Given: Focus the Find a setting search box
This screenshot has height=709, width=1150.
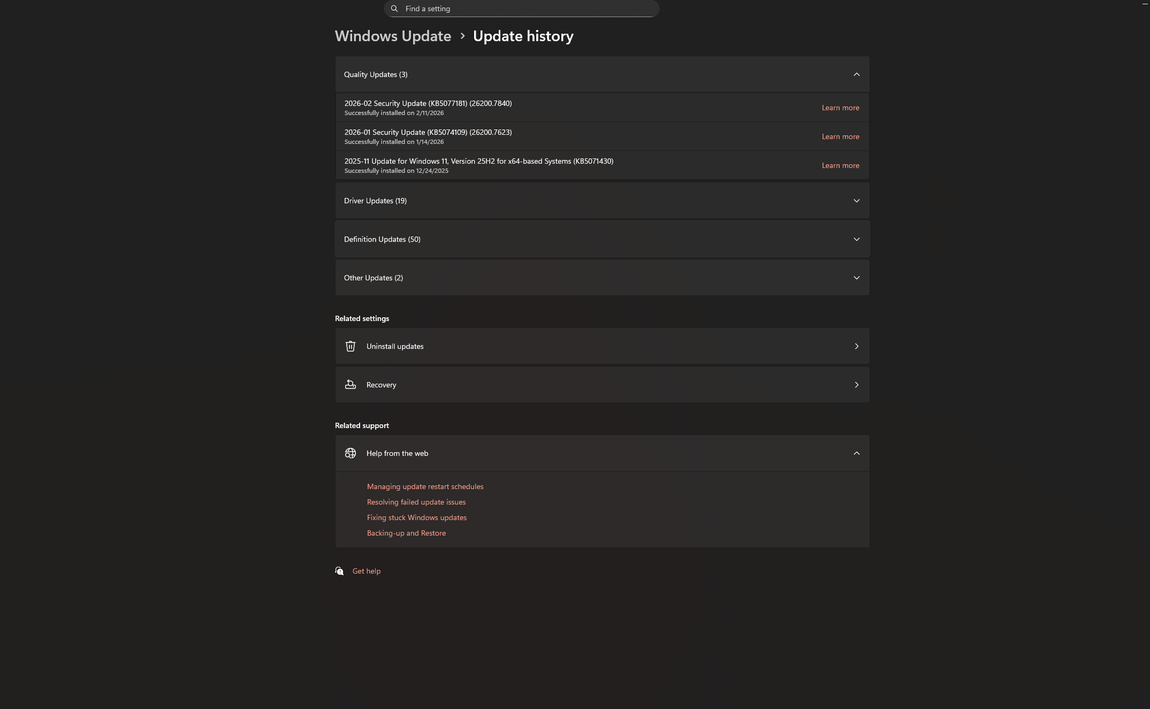Looking at the screenshot, I should 525,9.
